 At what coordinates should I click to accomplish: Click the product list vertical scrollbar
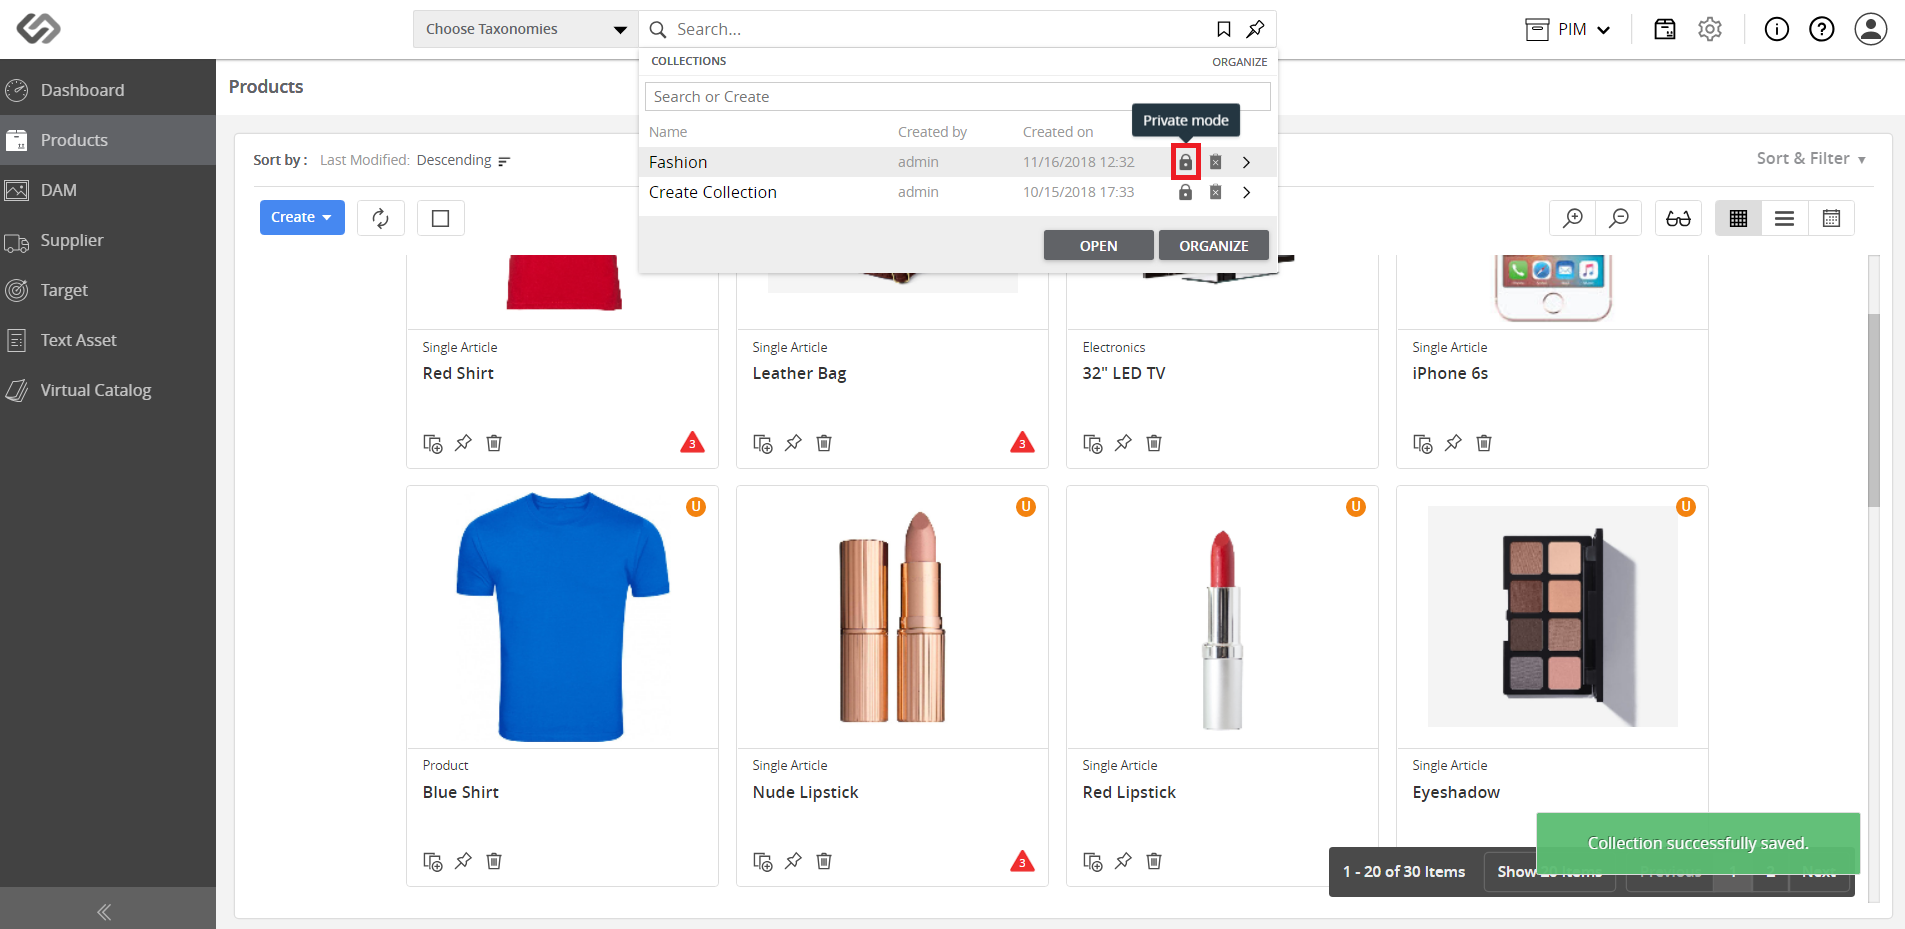tap(1874, 410)
